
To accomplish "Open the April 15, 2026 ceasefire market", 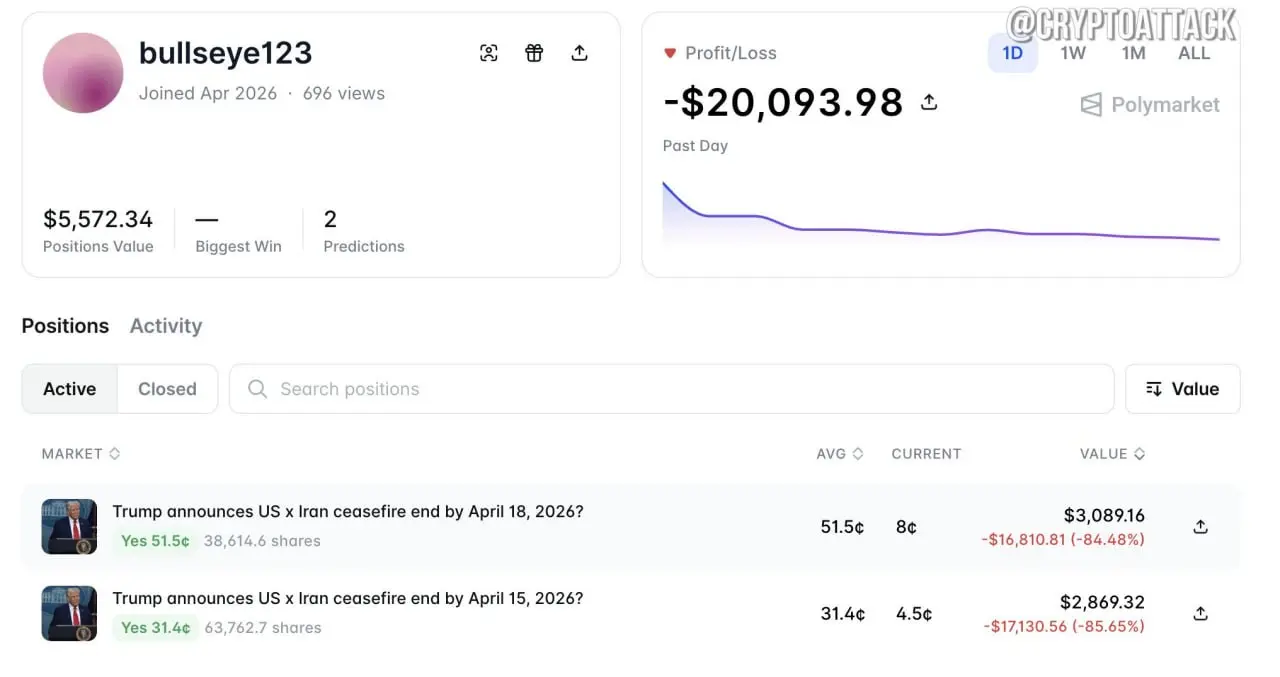I will pos(347,599).
